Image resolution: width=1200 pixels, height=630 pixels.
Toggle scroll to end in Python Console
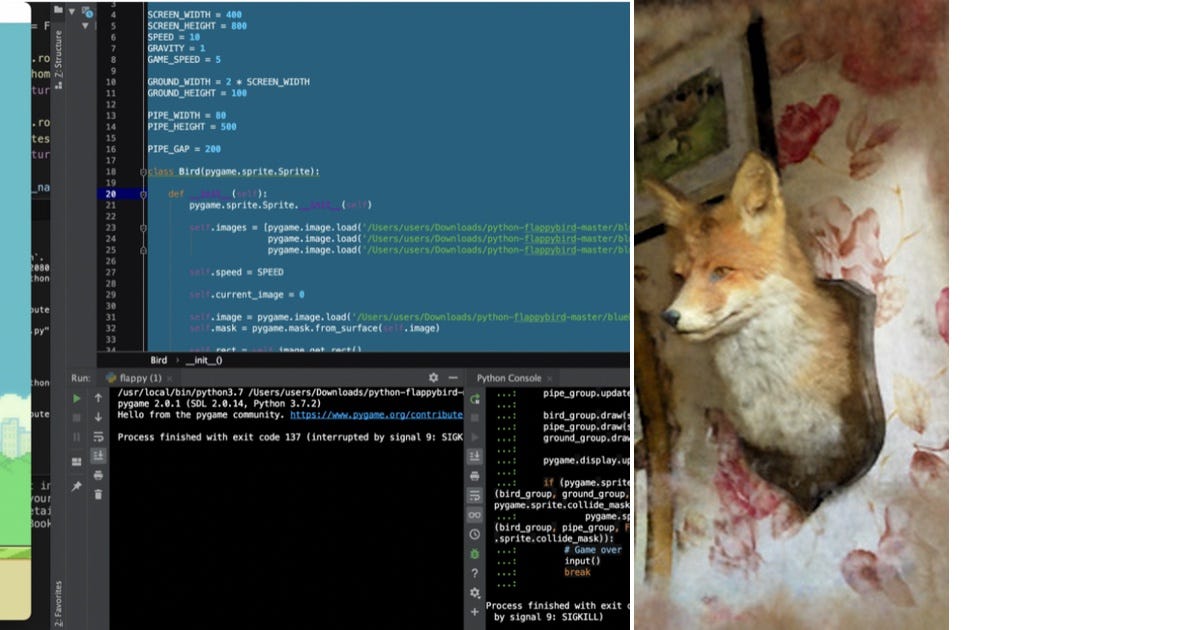pos(475,456)
